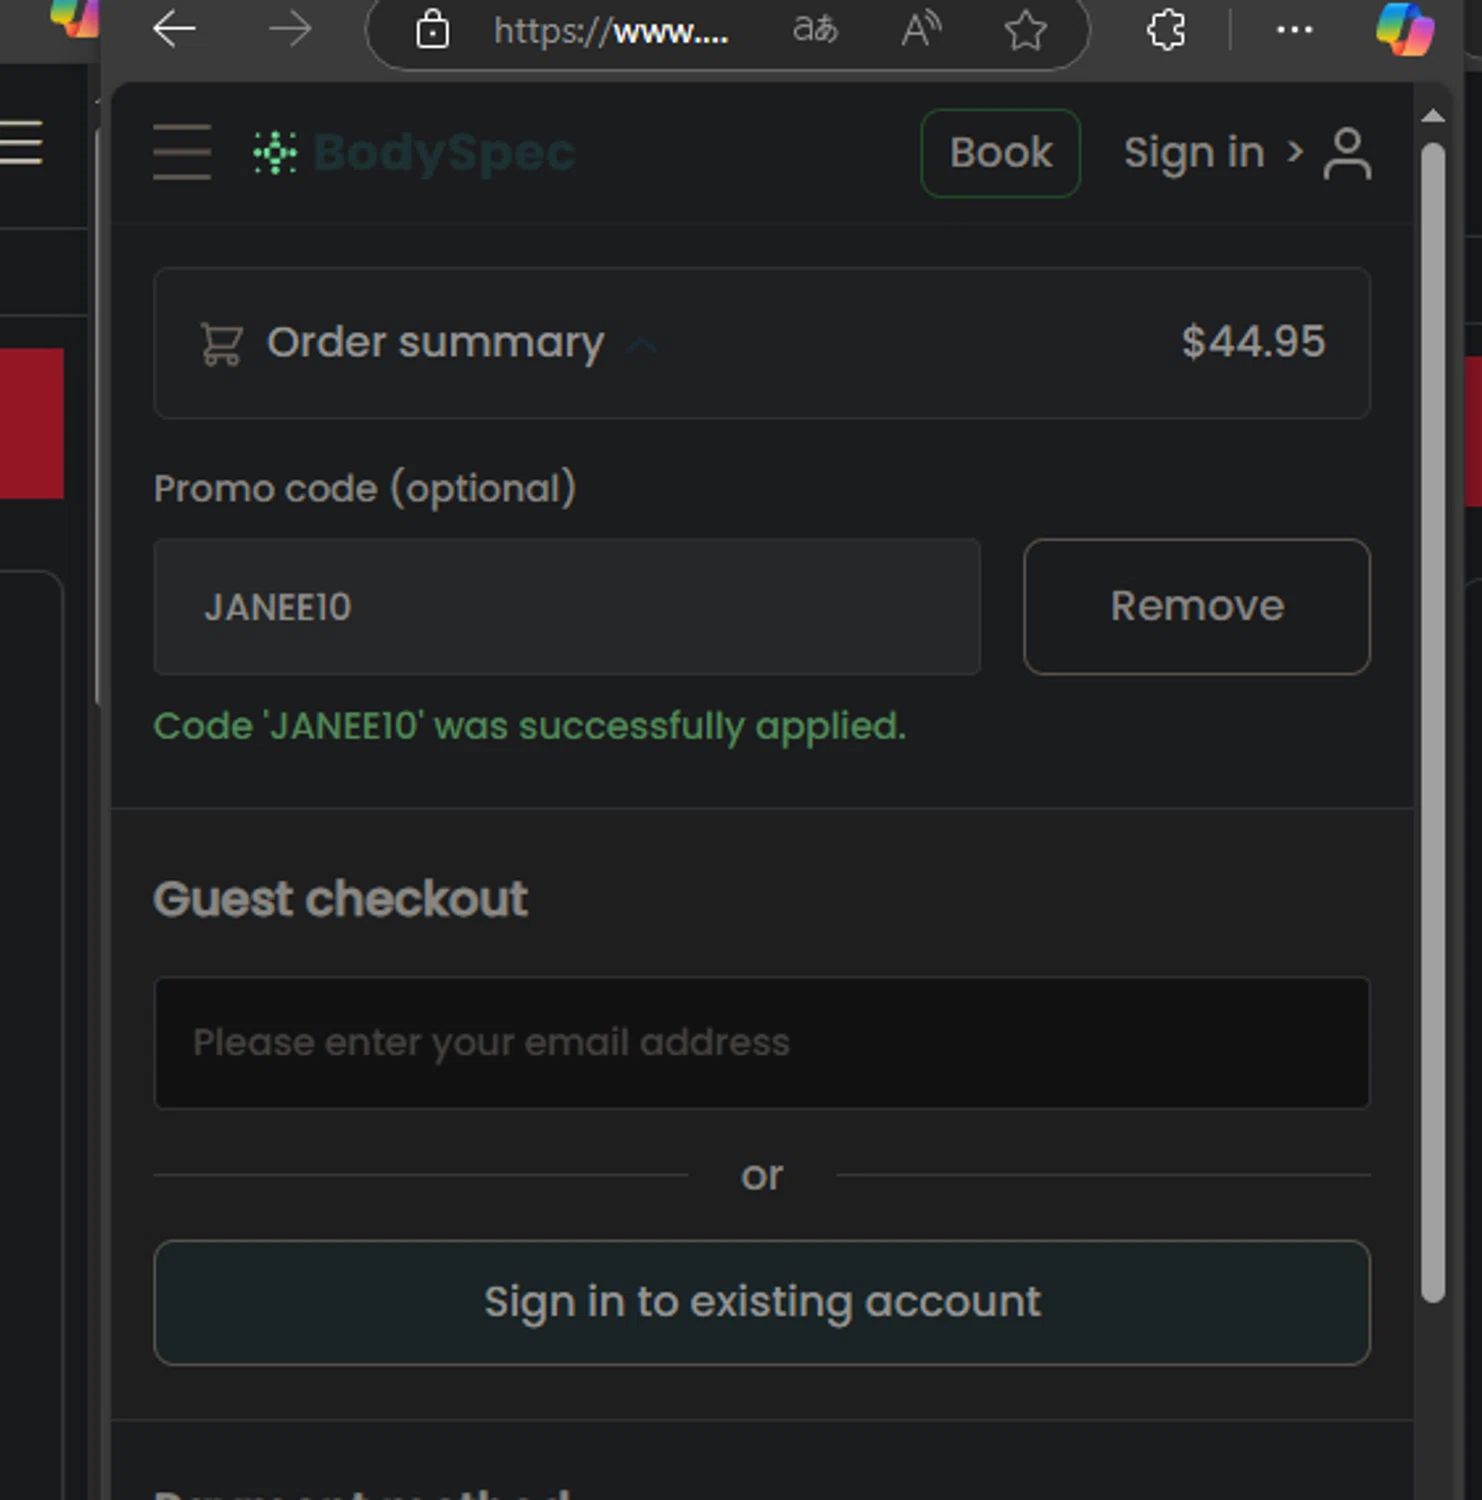Viewport: 1482px width, 1500px height.
Task: Click Sign in to existing account
Action: (762, 1303)
